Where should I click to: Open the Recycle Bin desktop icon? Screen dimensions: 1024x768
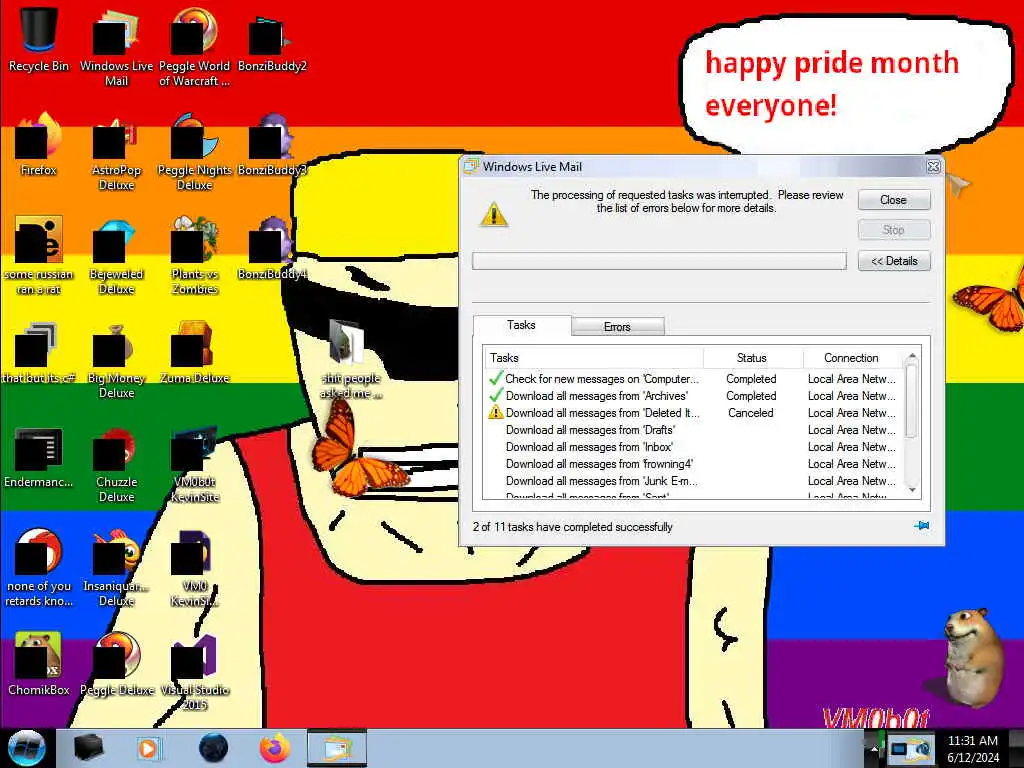[39, 38]
